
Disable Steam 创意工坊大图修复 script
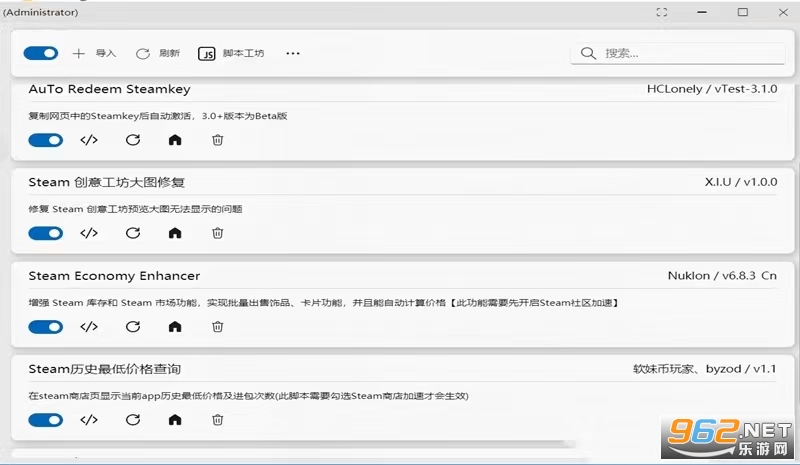pos(46,233)
